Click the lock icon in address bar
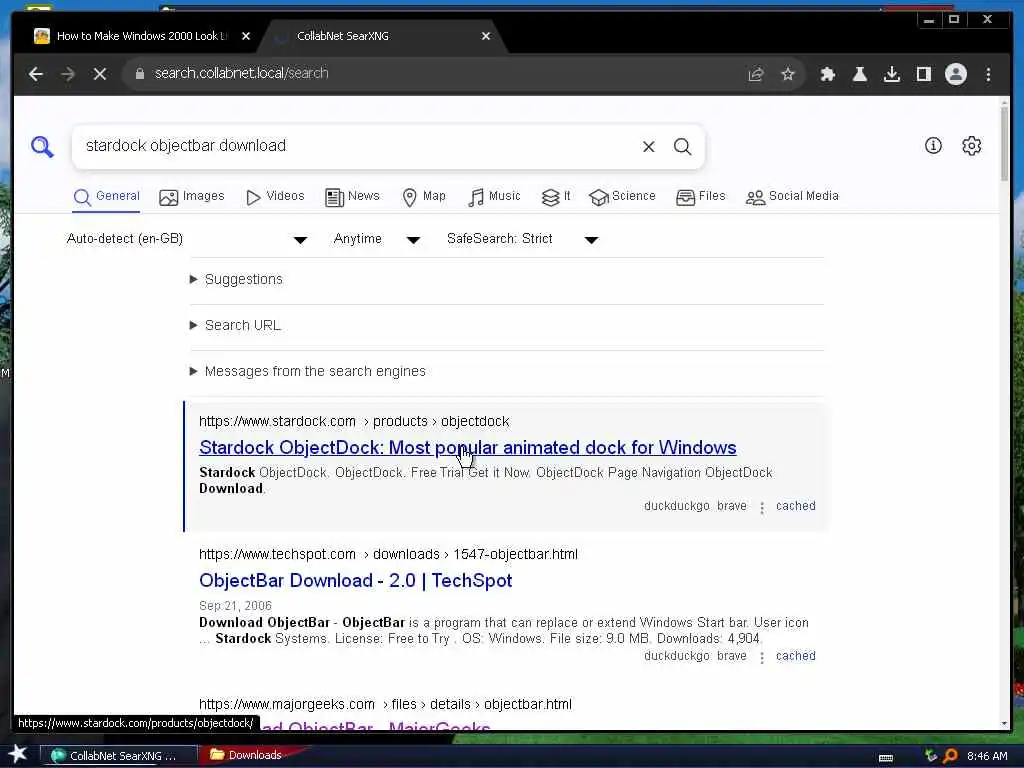Viewport: 1024px width, 768px height. click(x=140, y=74)
